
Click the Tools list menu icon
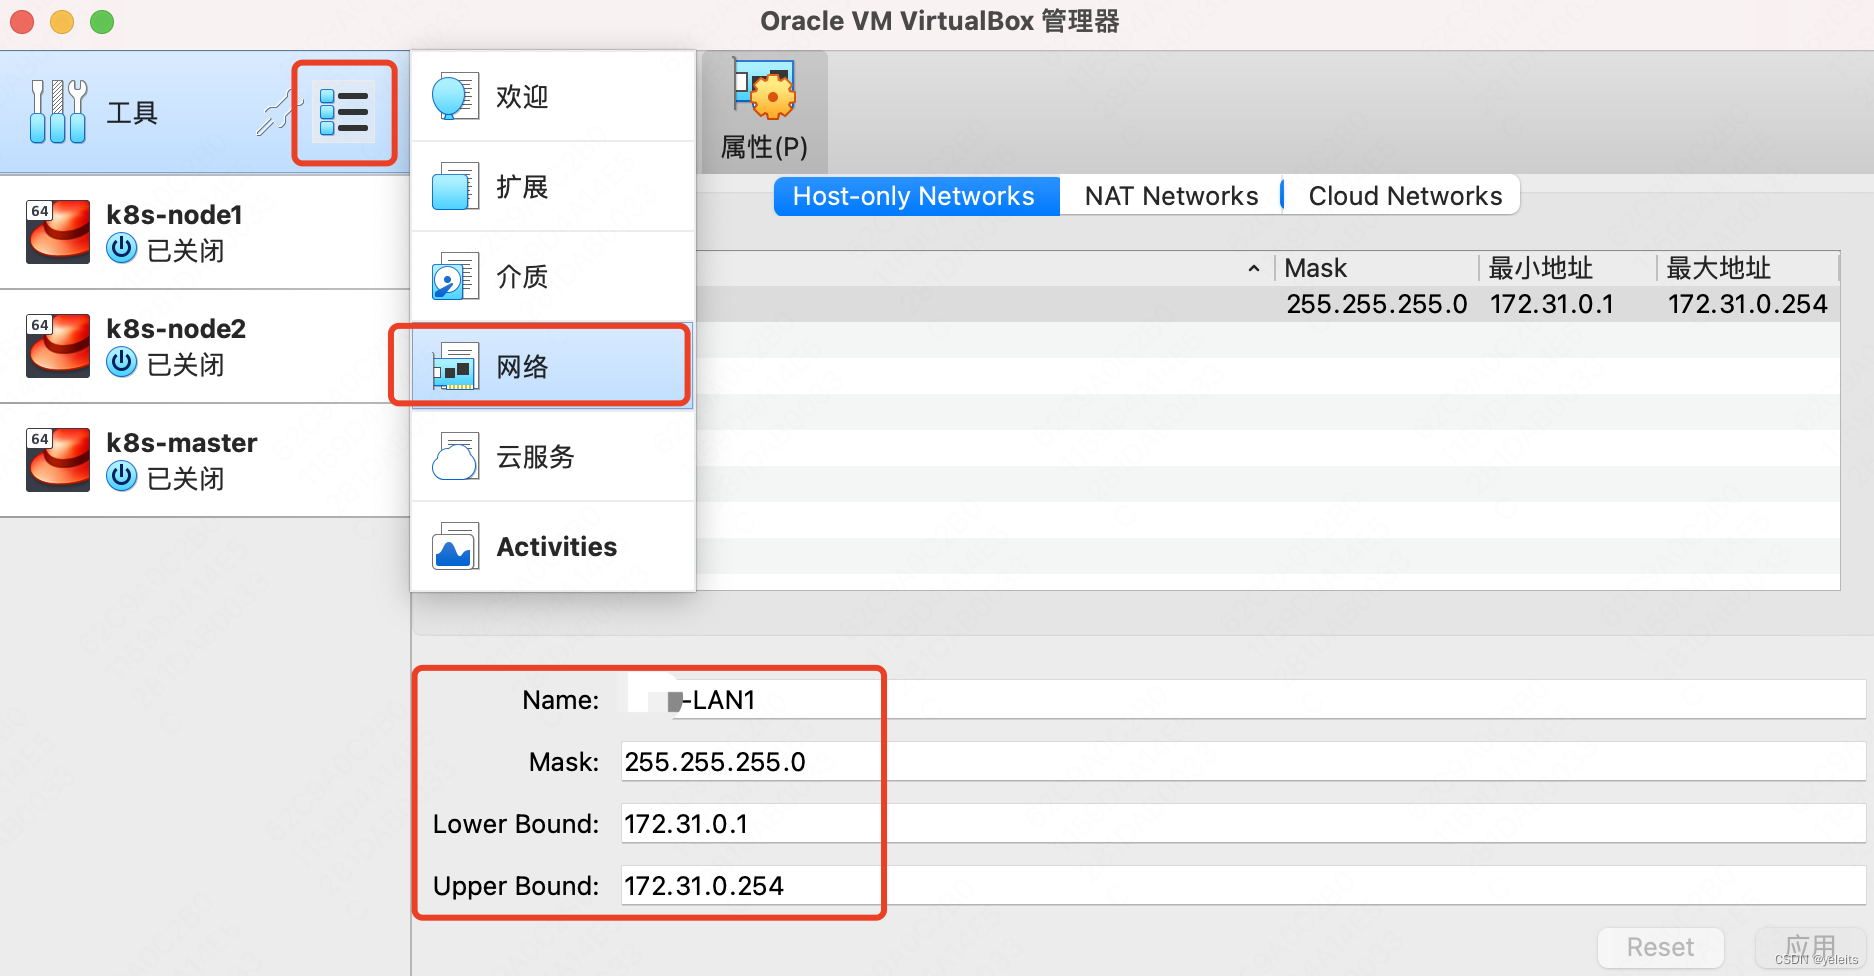pos(344,112)
